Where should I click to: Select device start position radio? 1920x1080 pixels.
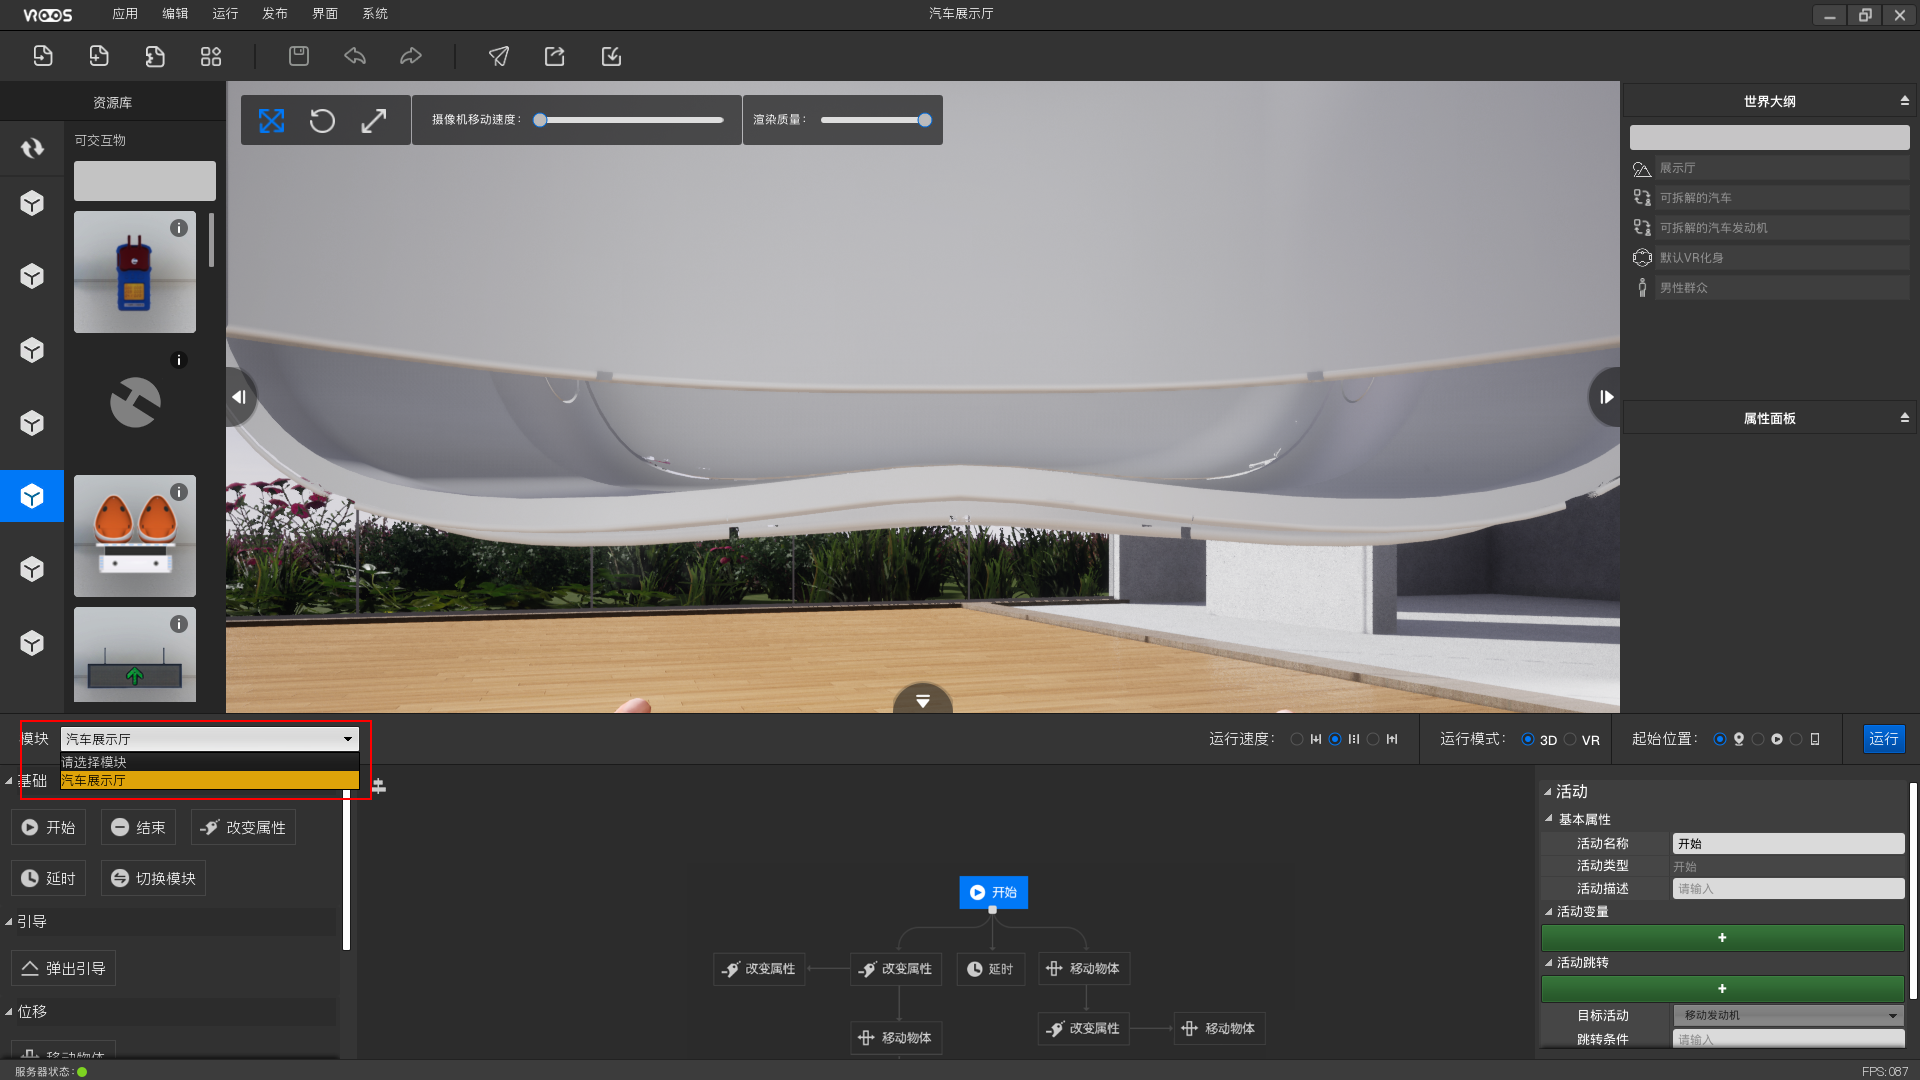(x=1796, y=739)
